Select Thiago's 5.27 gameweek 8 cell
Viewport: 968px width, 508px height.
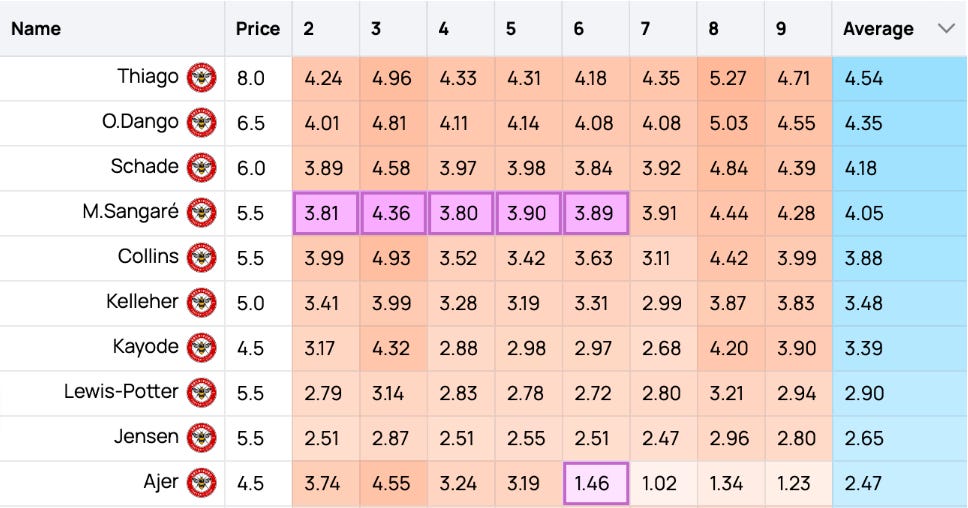[x=730, y=78]
